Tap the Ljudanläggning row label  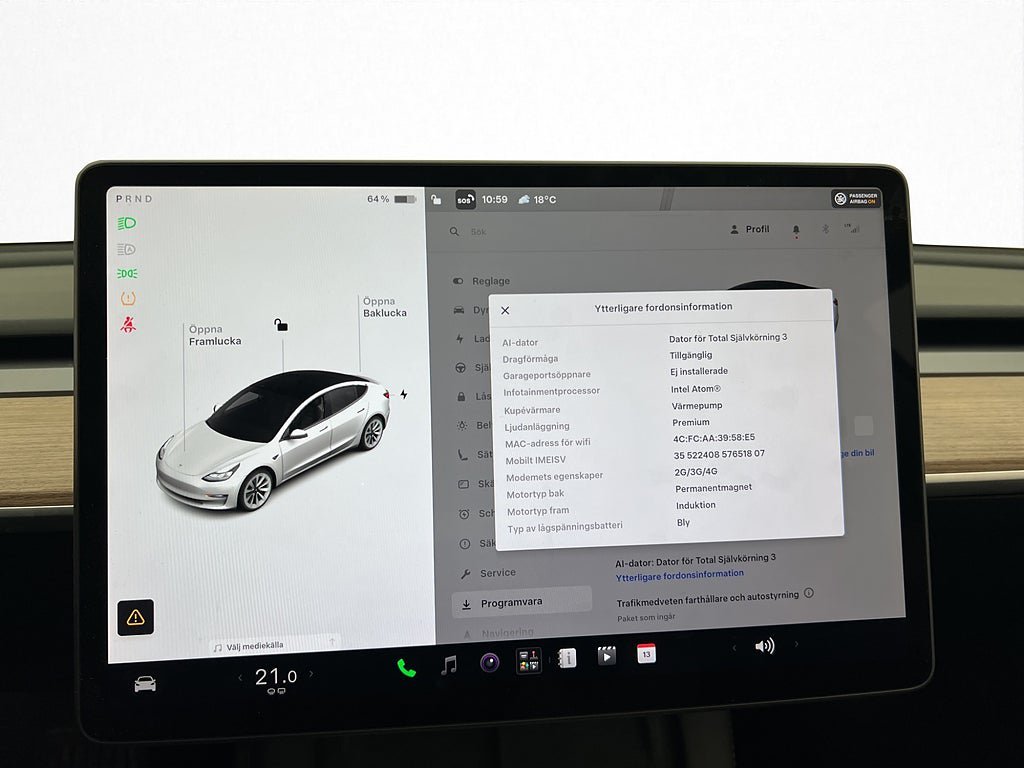pos(537,426)
